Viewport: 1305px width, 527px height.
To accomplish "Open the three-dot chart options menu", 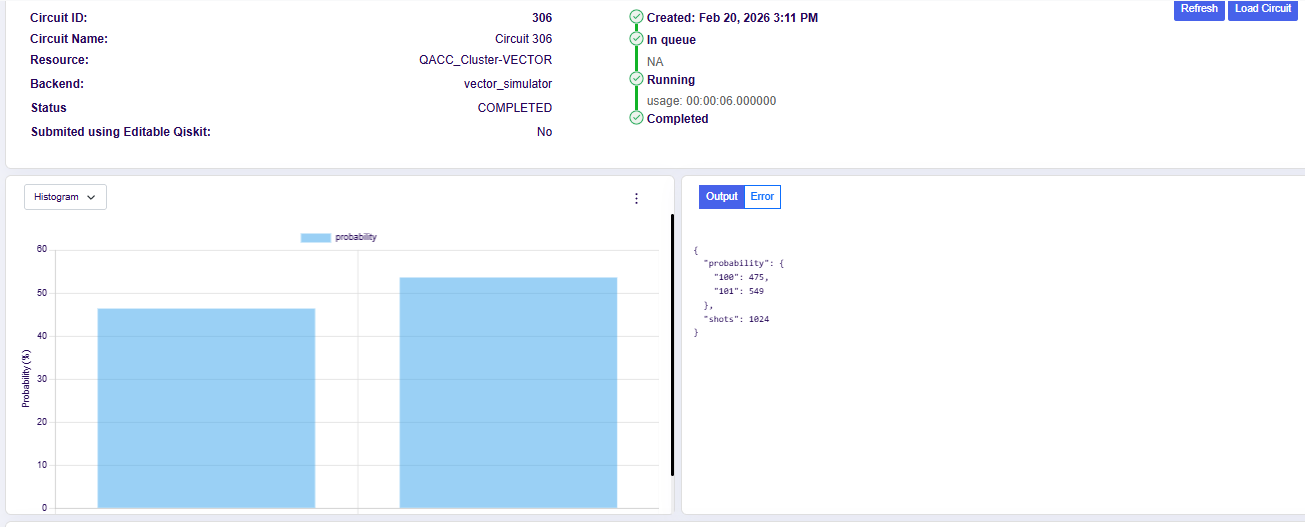I will pos(636,199).
